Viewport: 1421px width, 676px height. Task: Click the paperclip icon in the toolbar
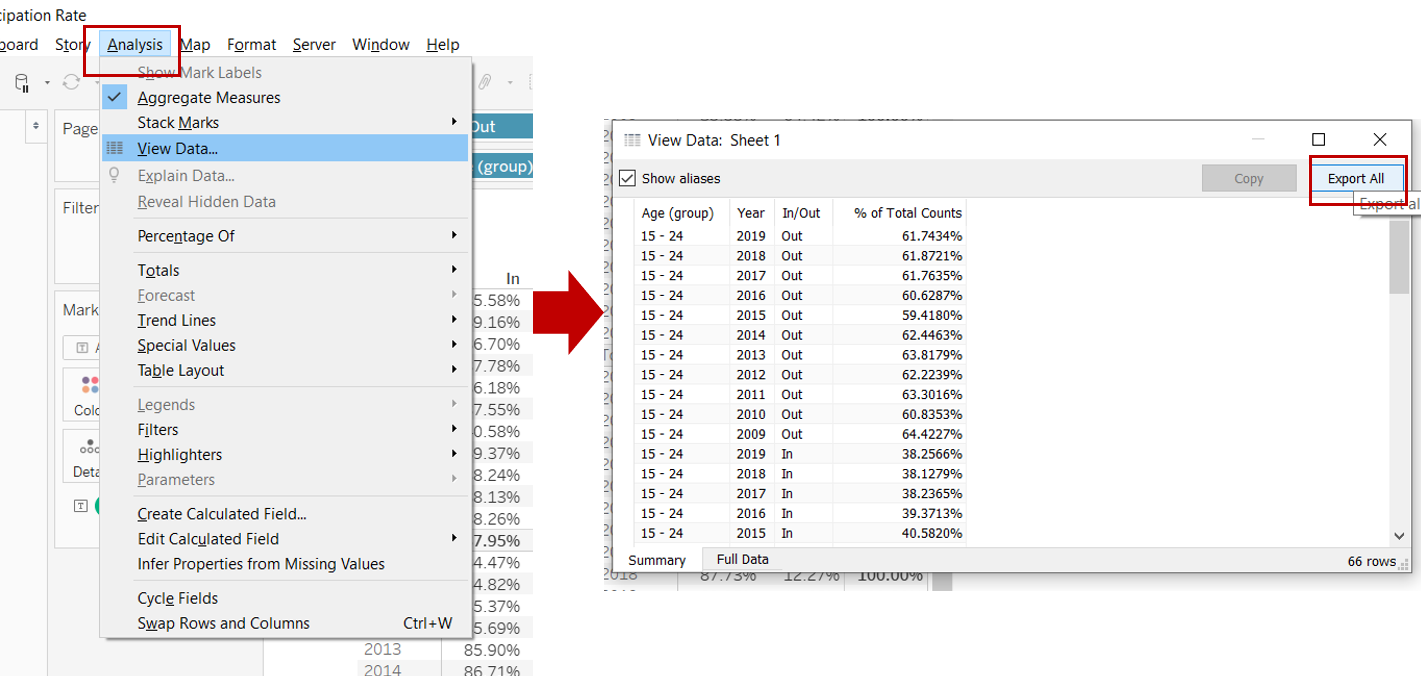485,82
